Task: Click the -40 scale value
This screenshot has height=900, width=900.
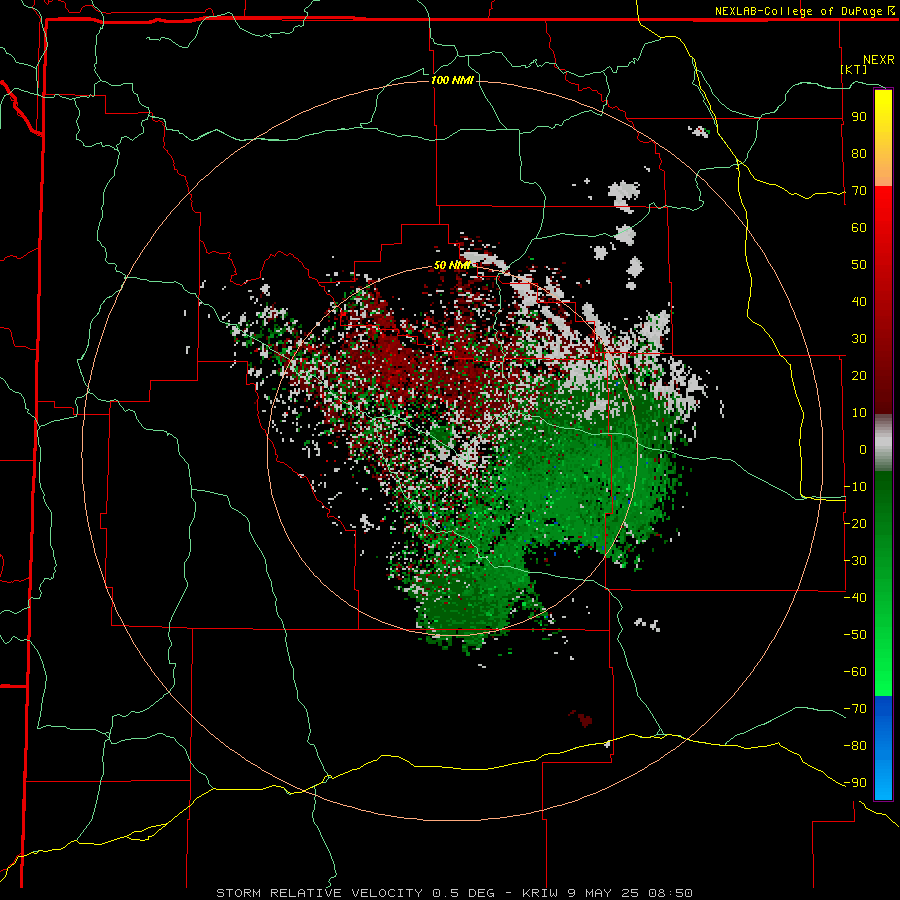Action: [855, 598]
